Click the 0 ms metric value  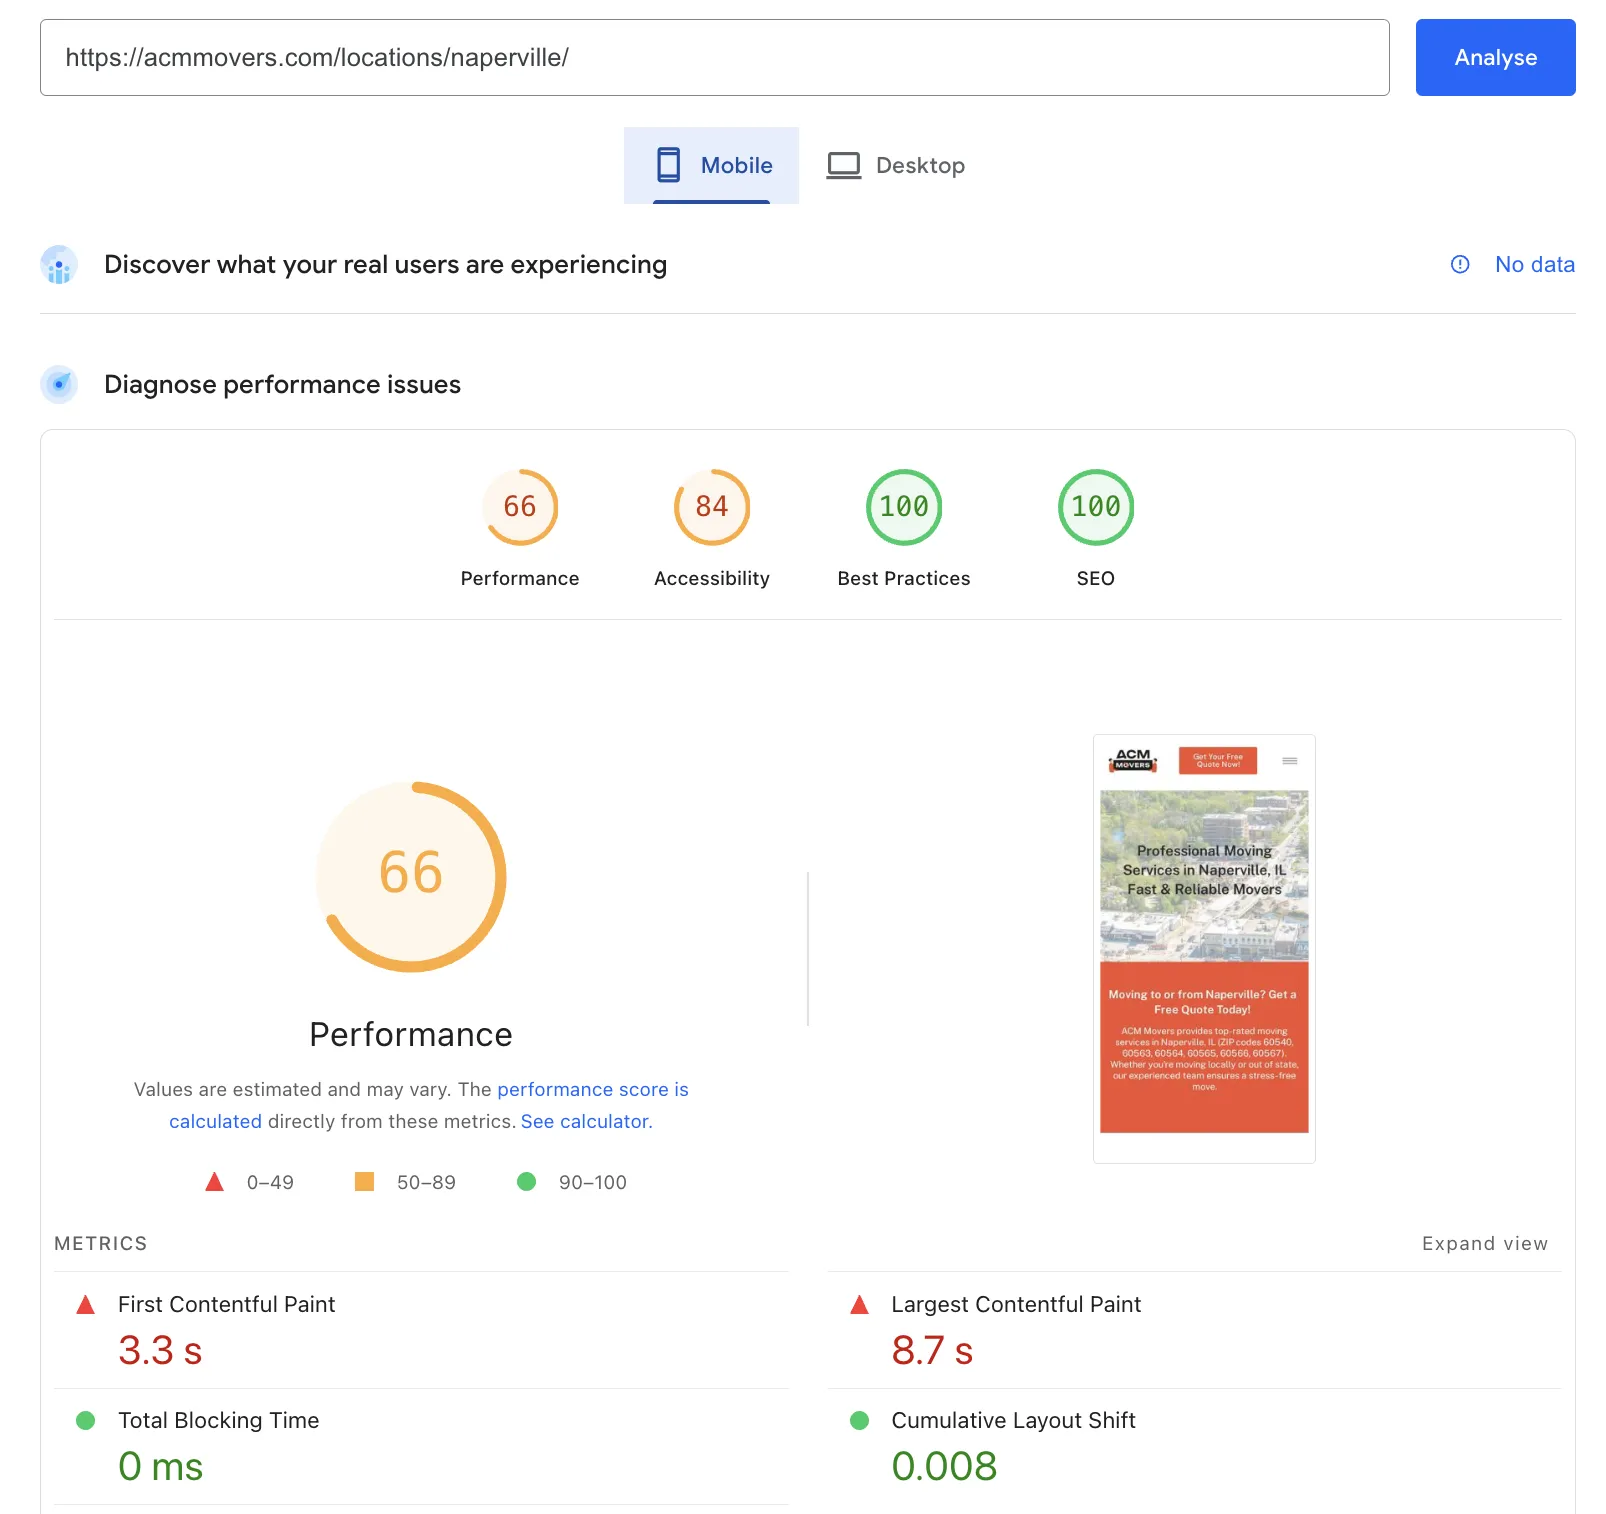[x=160, y=1466]
